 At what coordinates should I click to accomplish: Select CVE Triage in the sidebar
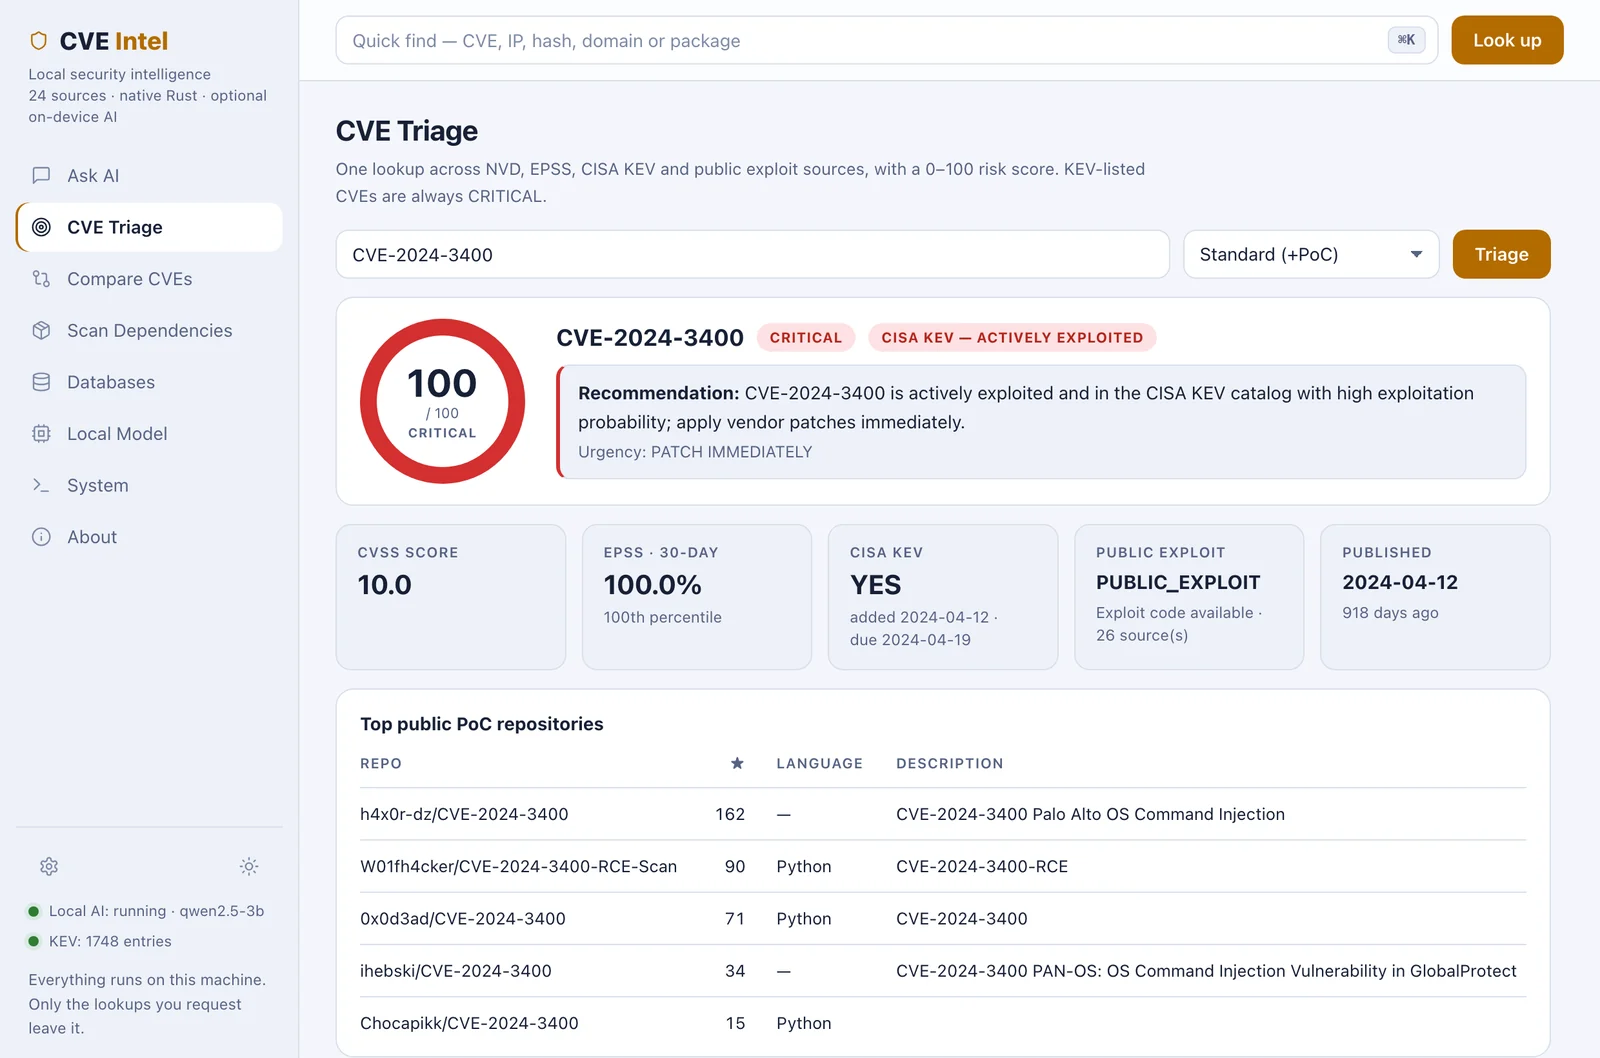coord(149,227)
